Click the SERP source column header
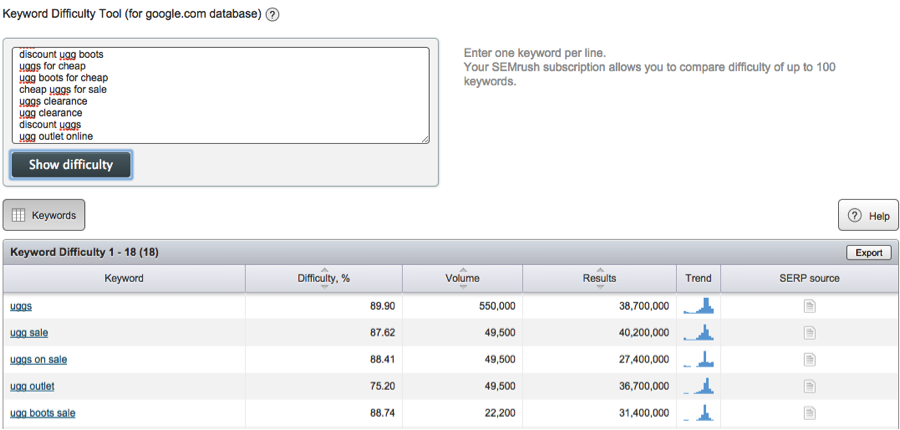 point(809,278)
